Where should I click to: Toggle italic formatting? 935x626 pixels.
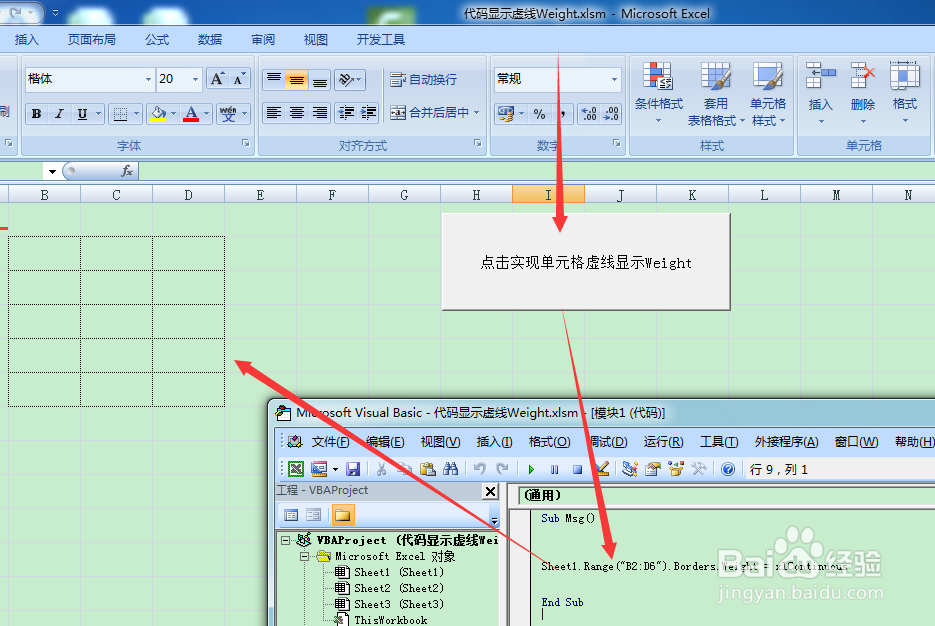pos(60,113)
